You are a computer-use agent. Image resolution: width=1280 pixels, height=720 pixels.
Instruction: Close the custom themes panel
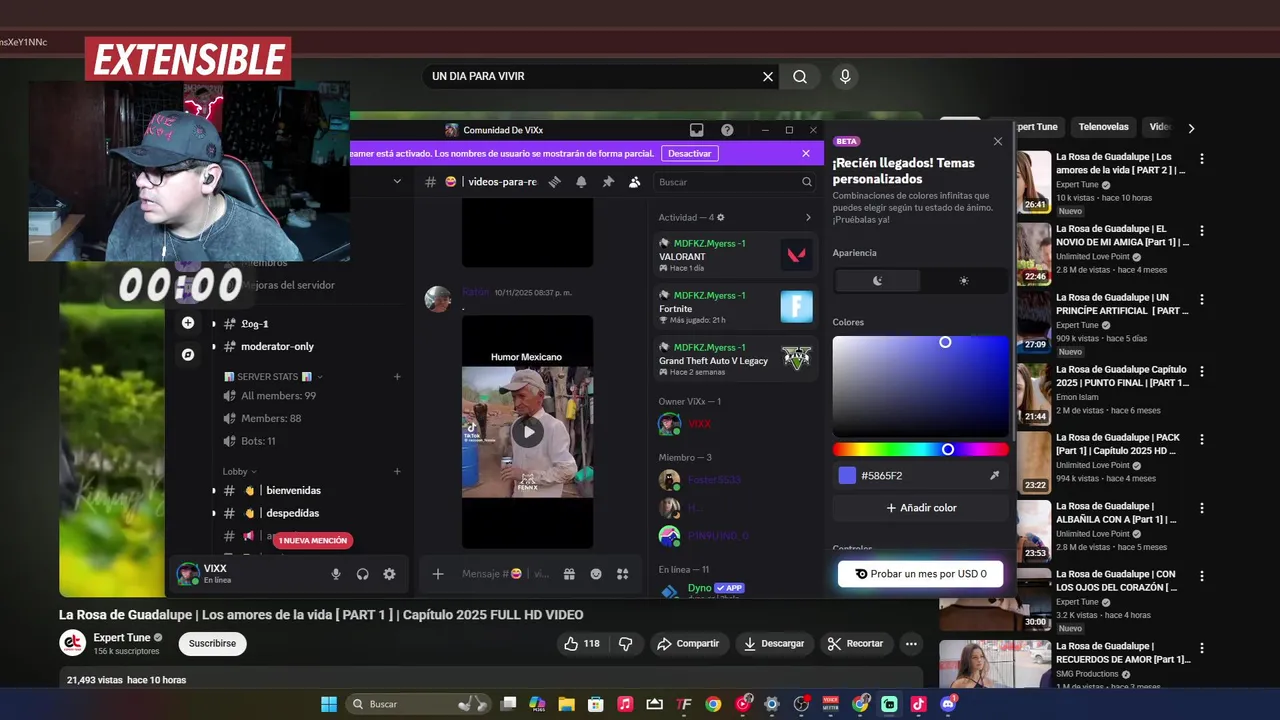coord(997,141)
